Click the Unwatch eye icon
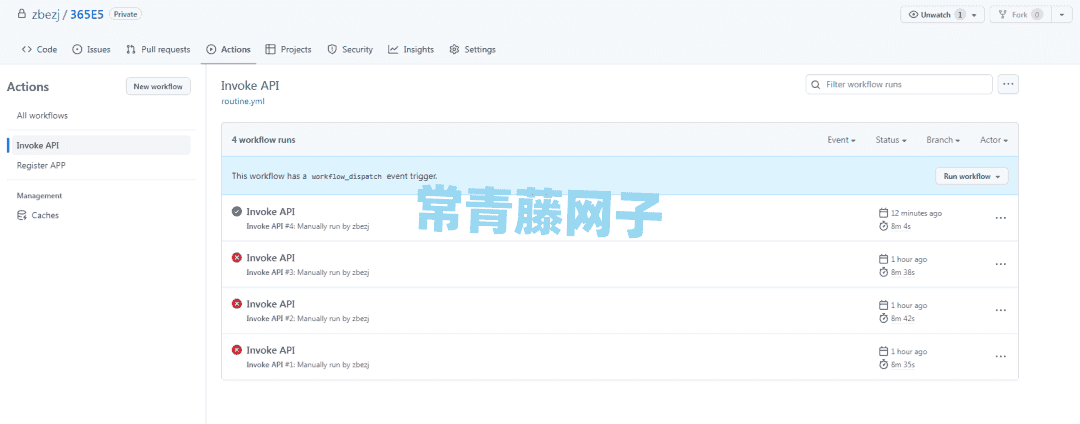1080x424 pixels. [913, 14]
